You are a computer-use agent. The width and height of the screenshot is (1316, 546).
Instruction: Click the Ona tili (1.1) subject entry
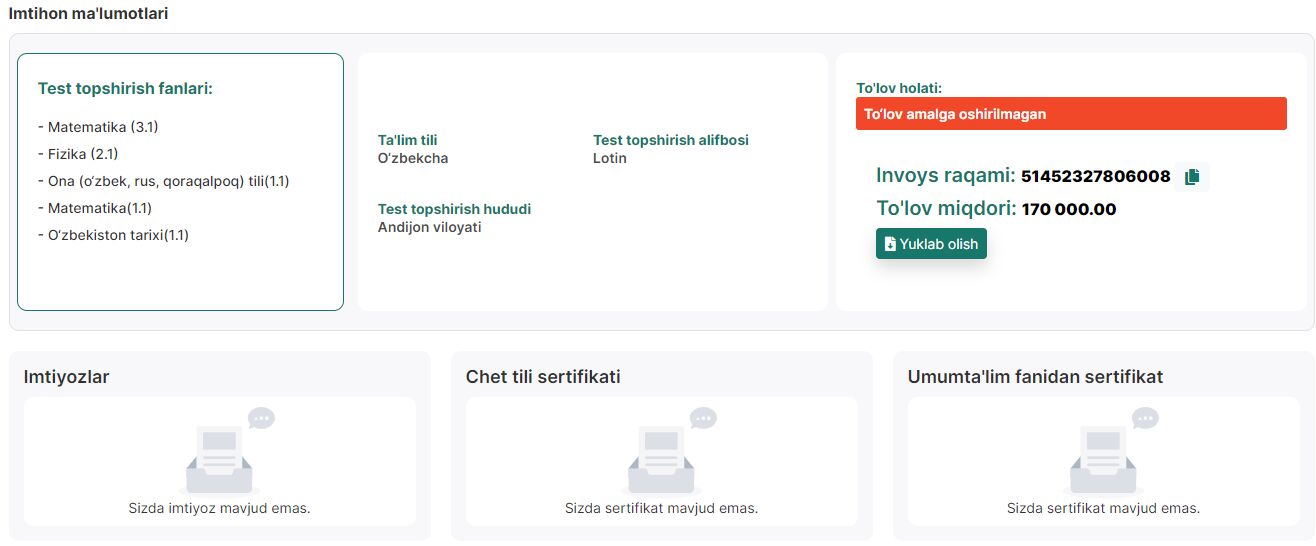click(x=163, y=181)
